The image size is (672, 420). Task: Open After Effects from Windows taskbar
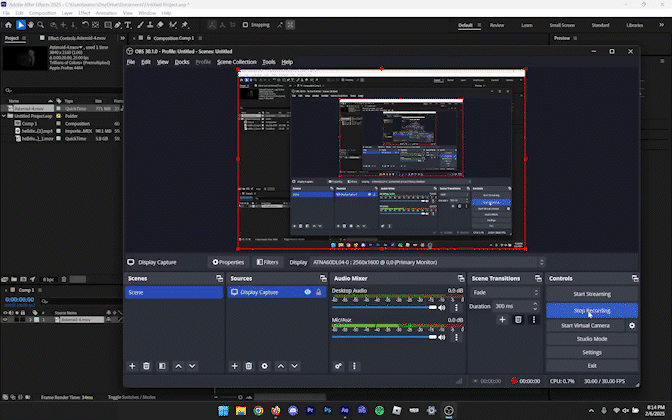pyautogui.click(x=345, y=410)
